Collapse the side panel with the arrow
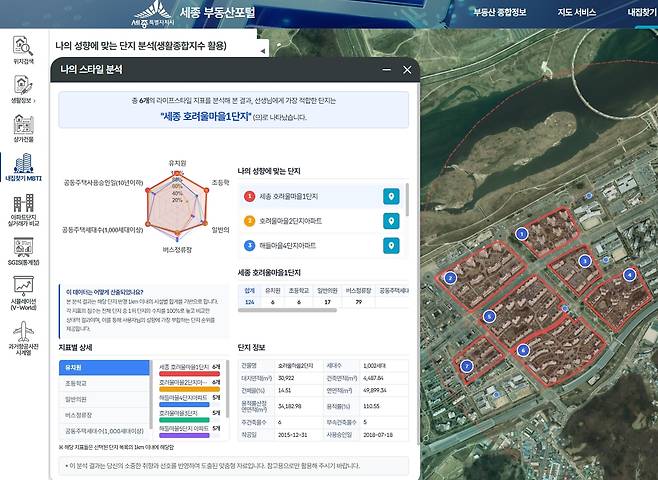Image resolution: width=658 pixels, height=480 pixels. [x=263, y=51]
